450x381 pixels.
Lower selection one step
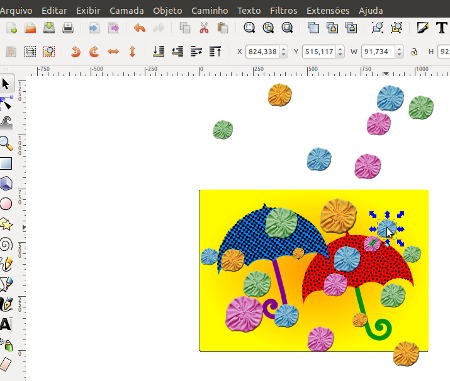tap(177, 52)
